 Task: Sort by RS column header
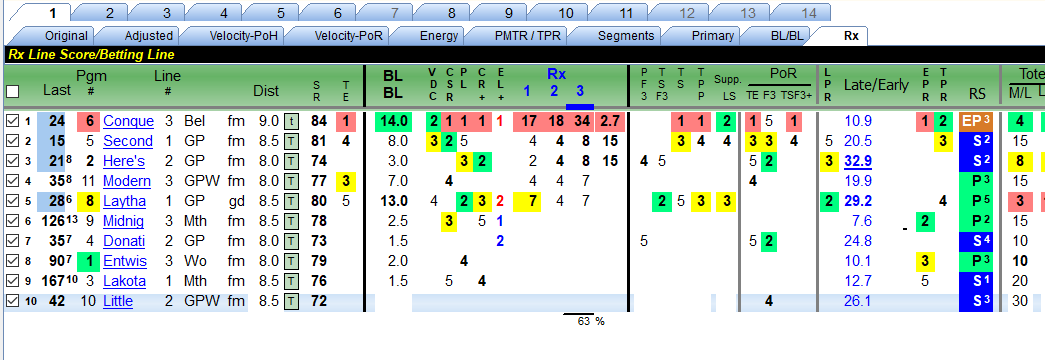coord(977,95)
